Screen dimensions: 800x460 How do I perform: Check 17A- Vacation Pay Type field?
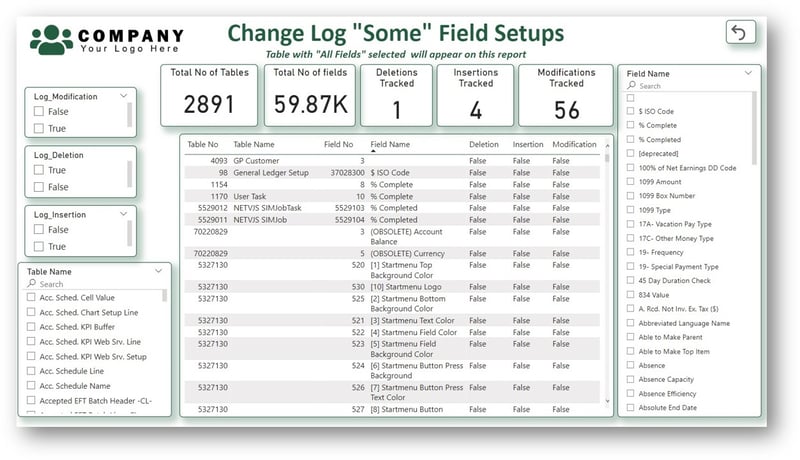click(631, 223)
